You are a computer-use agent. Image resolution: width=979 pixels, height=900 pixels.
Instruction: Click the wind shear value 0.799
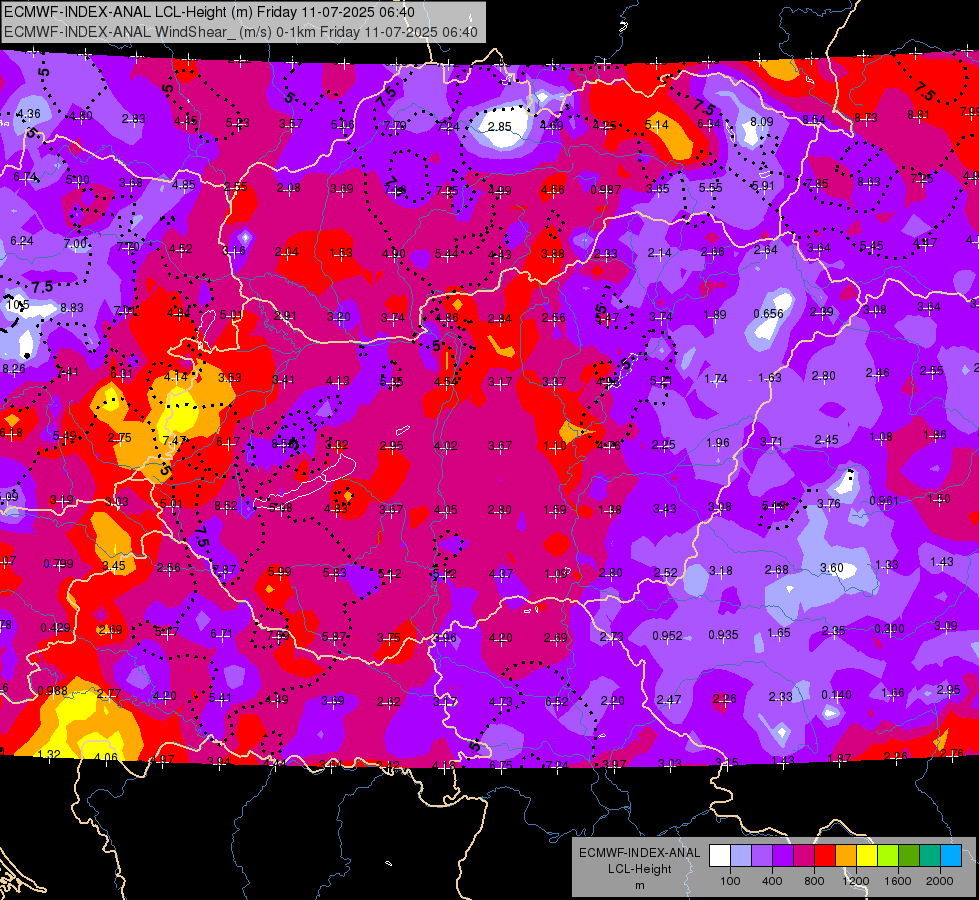coord(58,564)
